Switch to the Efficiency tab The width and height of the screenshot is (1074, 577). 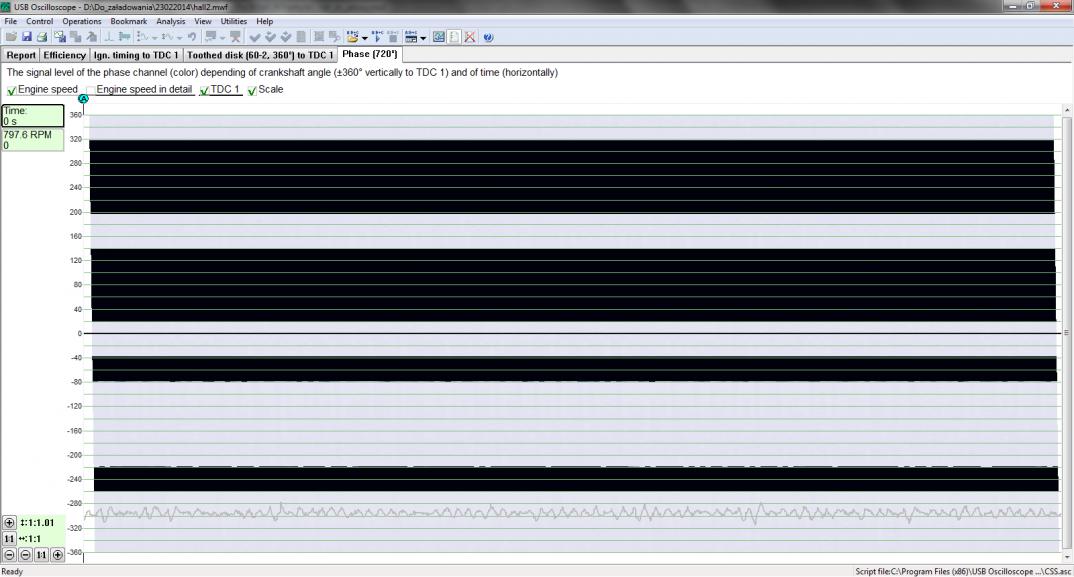click(64, 55)
